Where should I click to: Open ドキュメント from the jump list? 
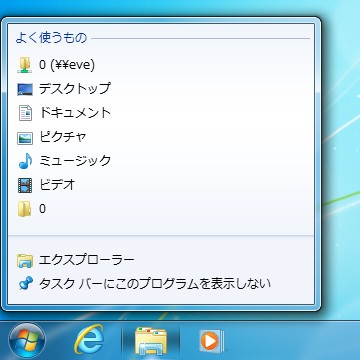coord(161,113)
